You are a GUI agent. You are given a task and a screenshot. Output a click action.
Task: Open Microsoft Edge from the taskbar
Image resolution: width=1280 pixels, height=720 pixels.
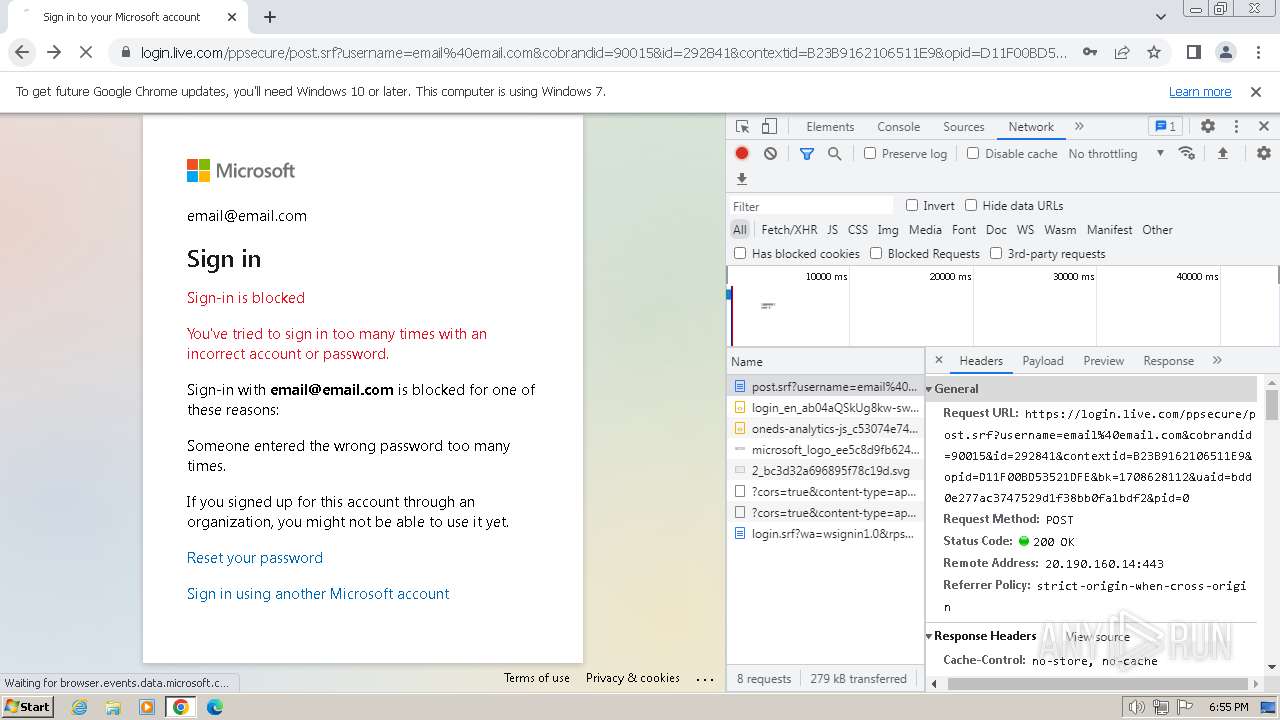[215, 707]
